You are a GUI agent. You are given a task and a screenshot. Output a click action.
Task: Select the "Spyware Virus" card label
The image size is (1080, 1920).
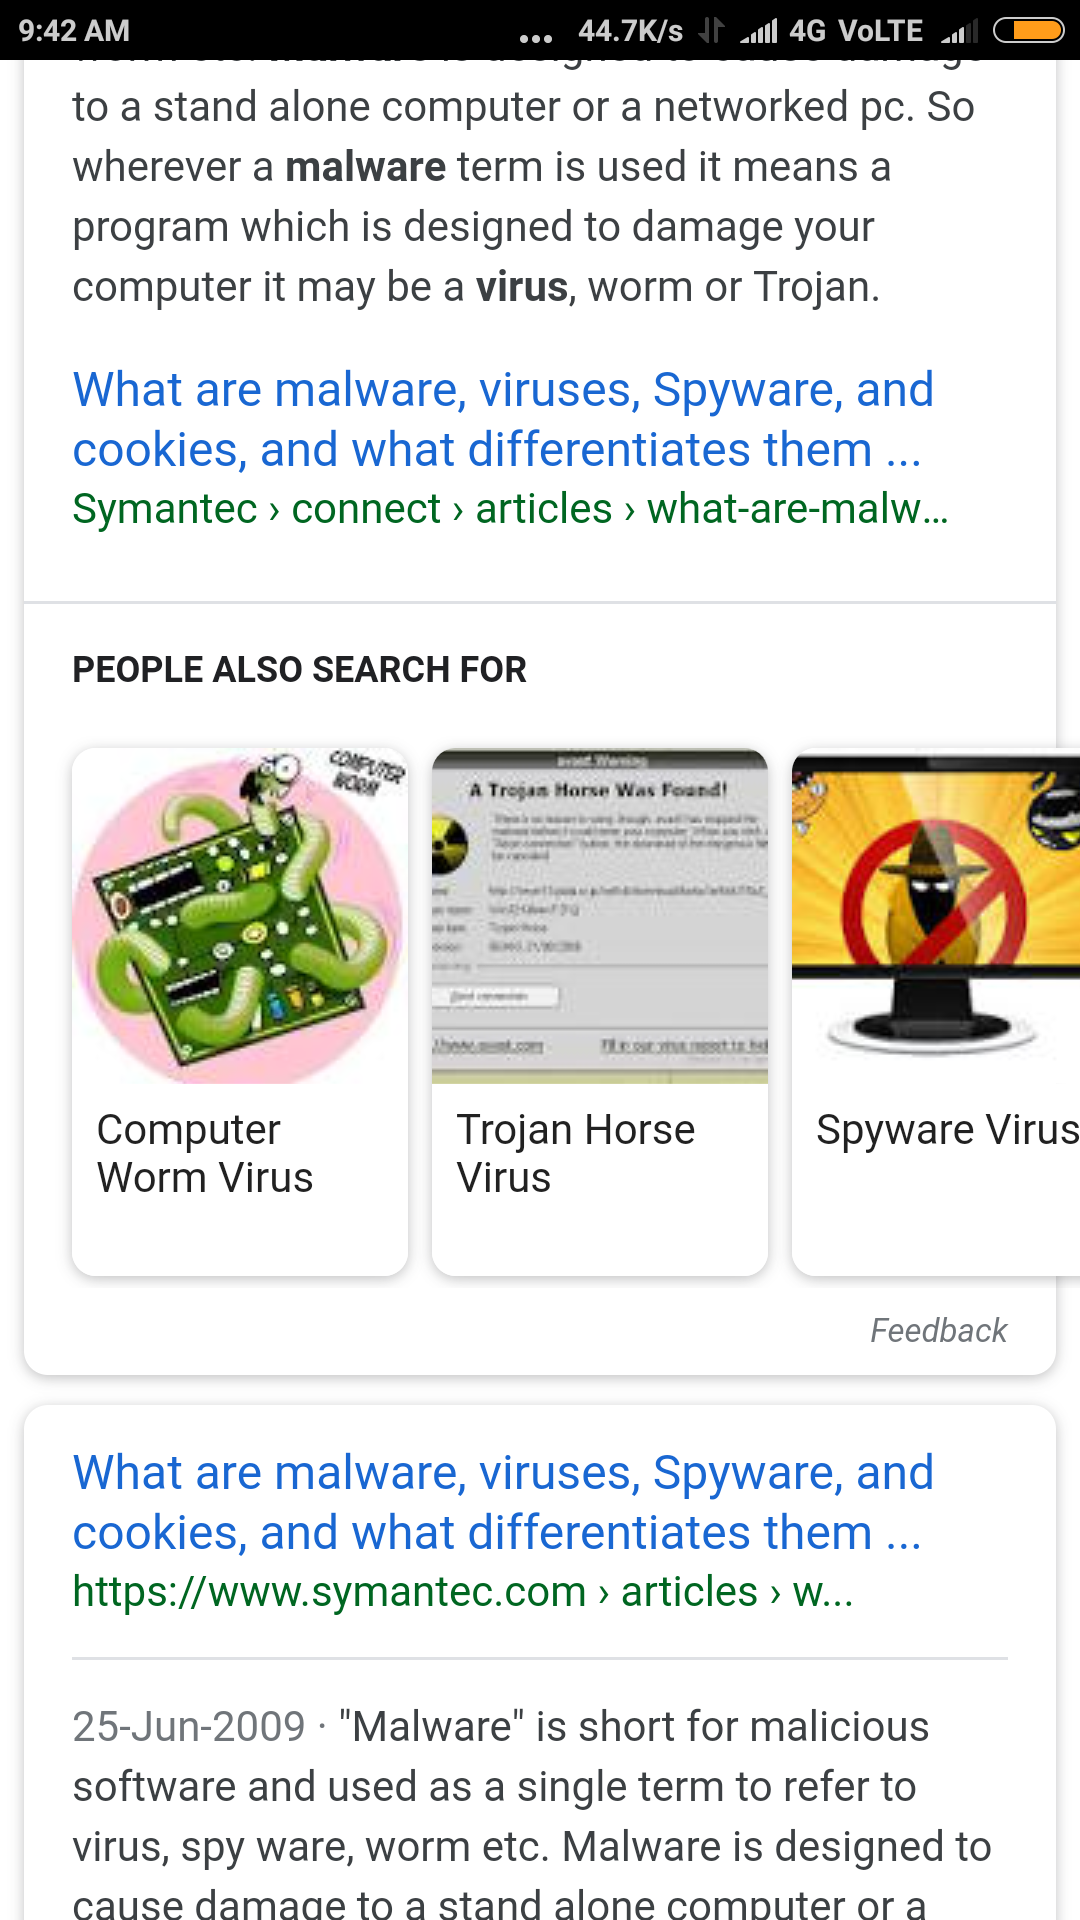coord(946,1130)
